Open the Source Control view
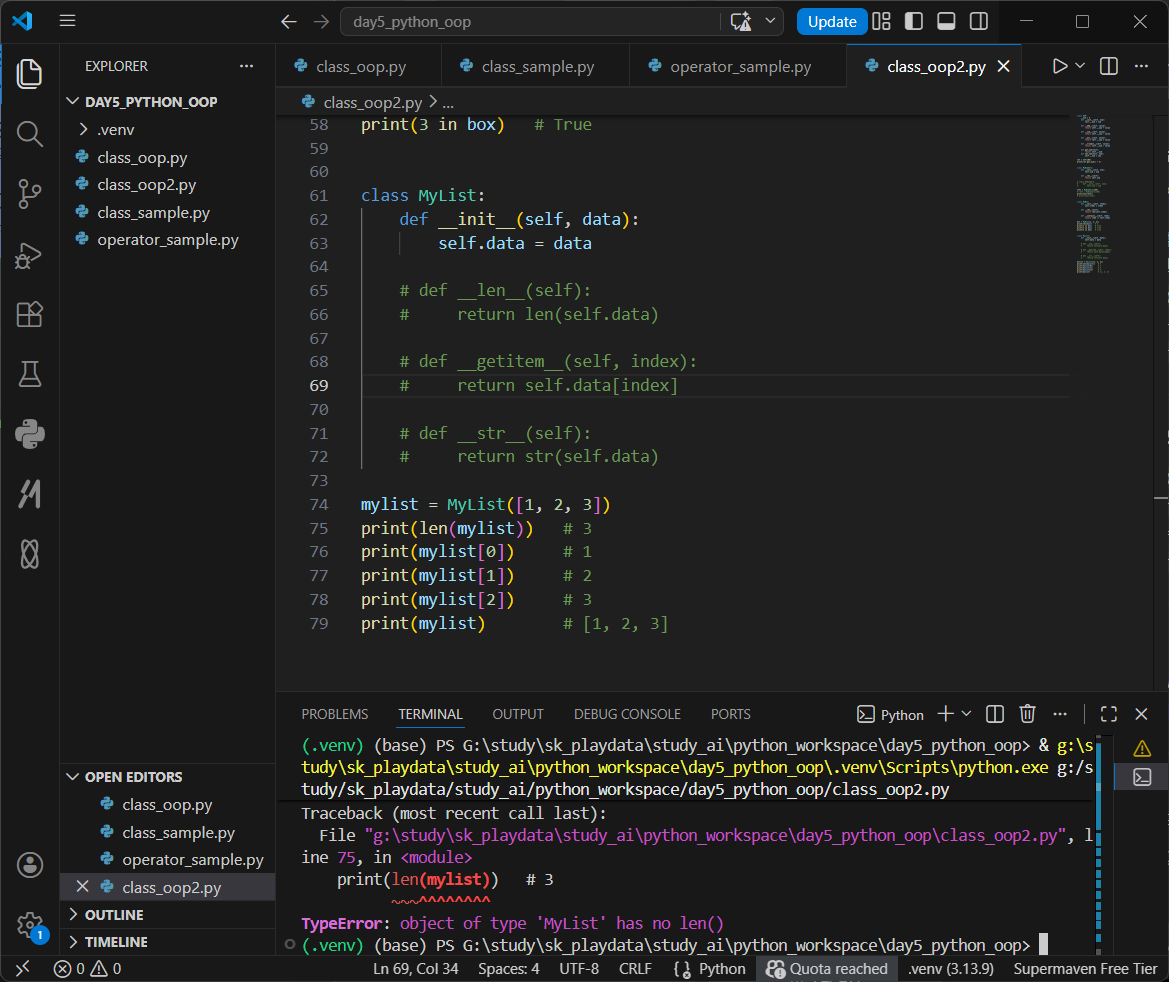 coord(29,194)
